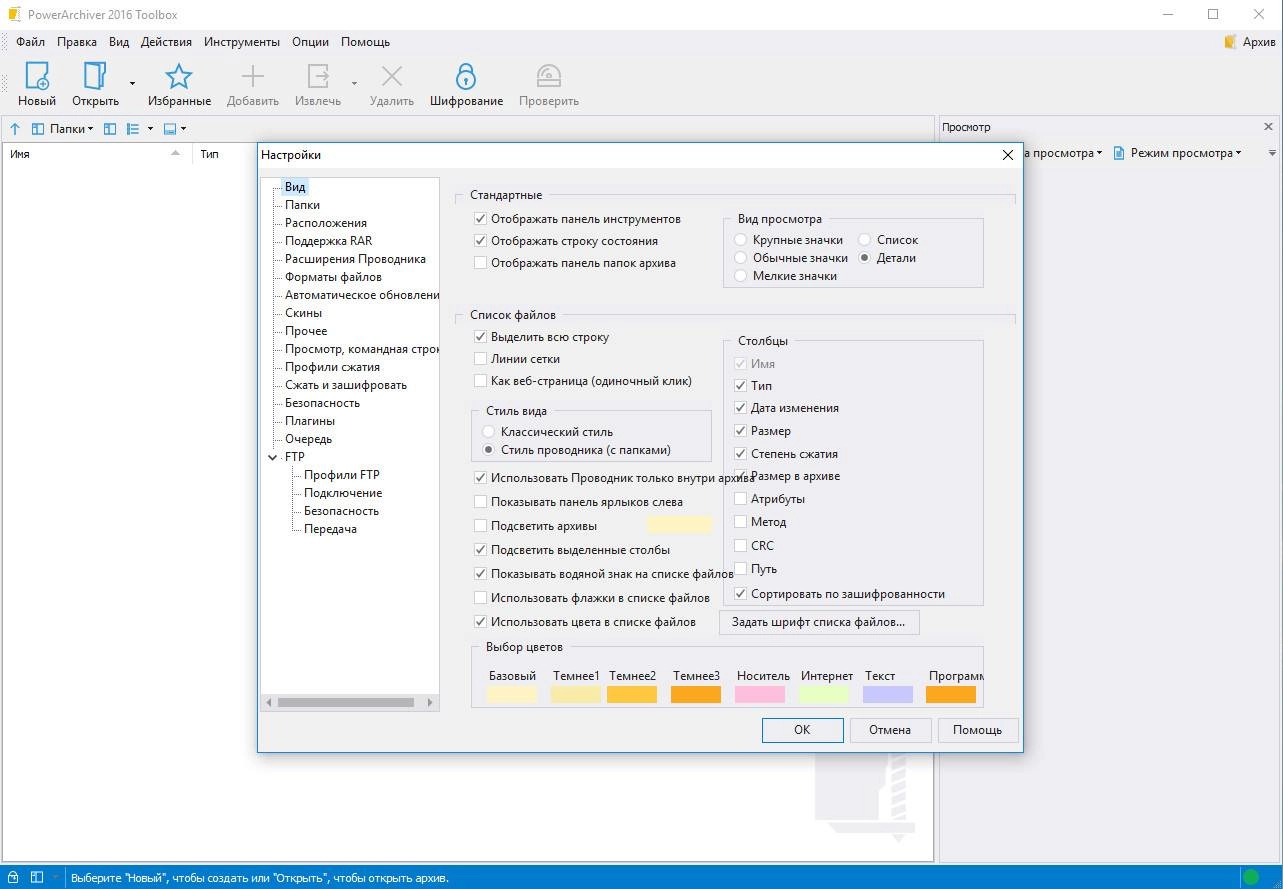Click the Помощь button in Настройки dialog
Image resolution: width=1283 pixels, height=889 pixels.
click(977, 730)
